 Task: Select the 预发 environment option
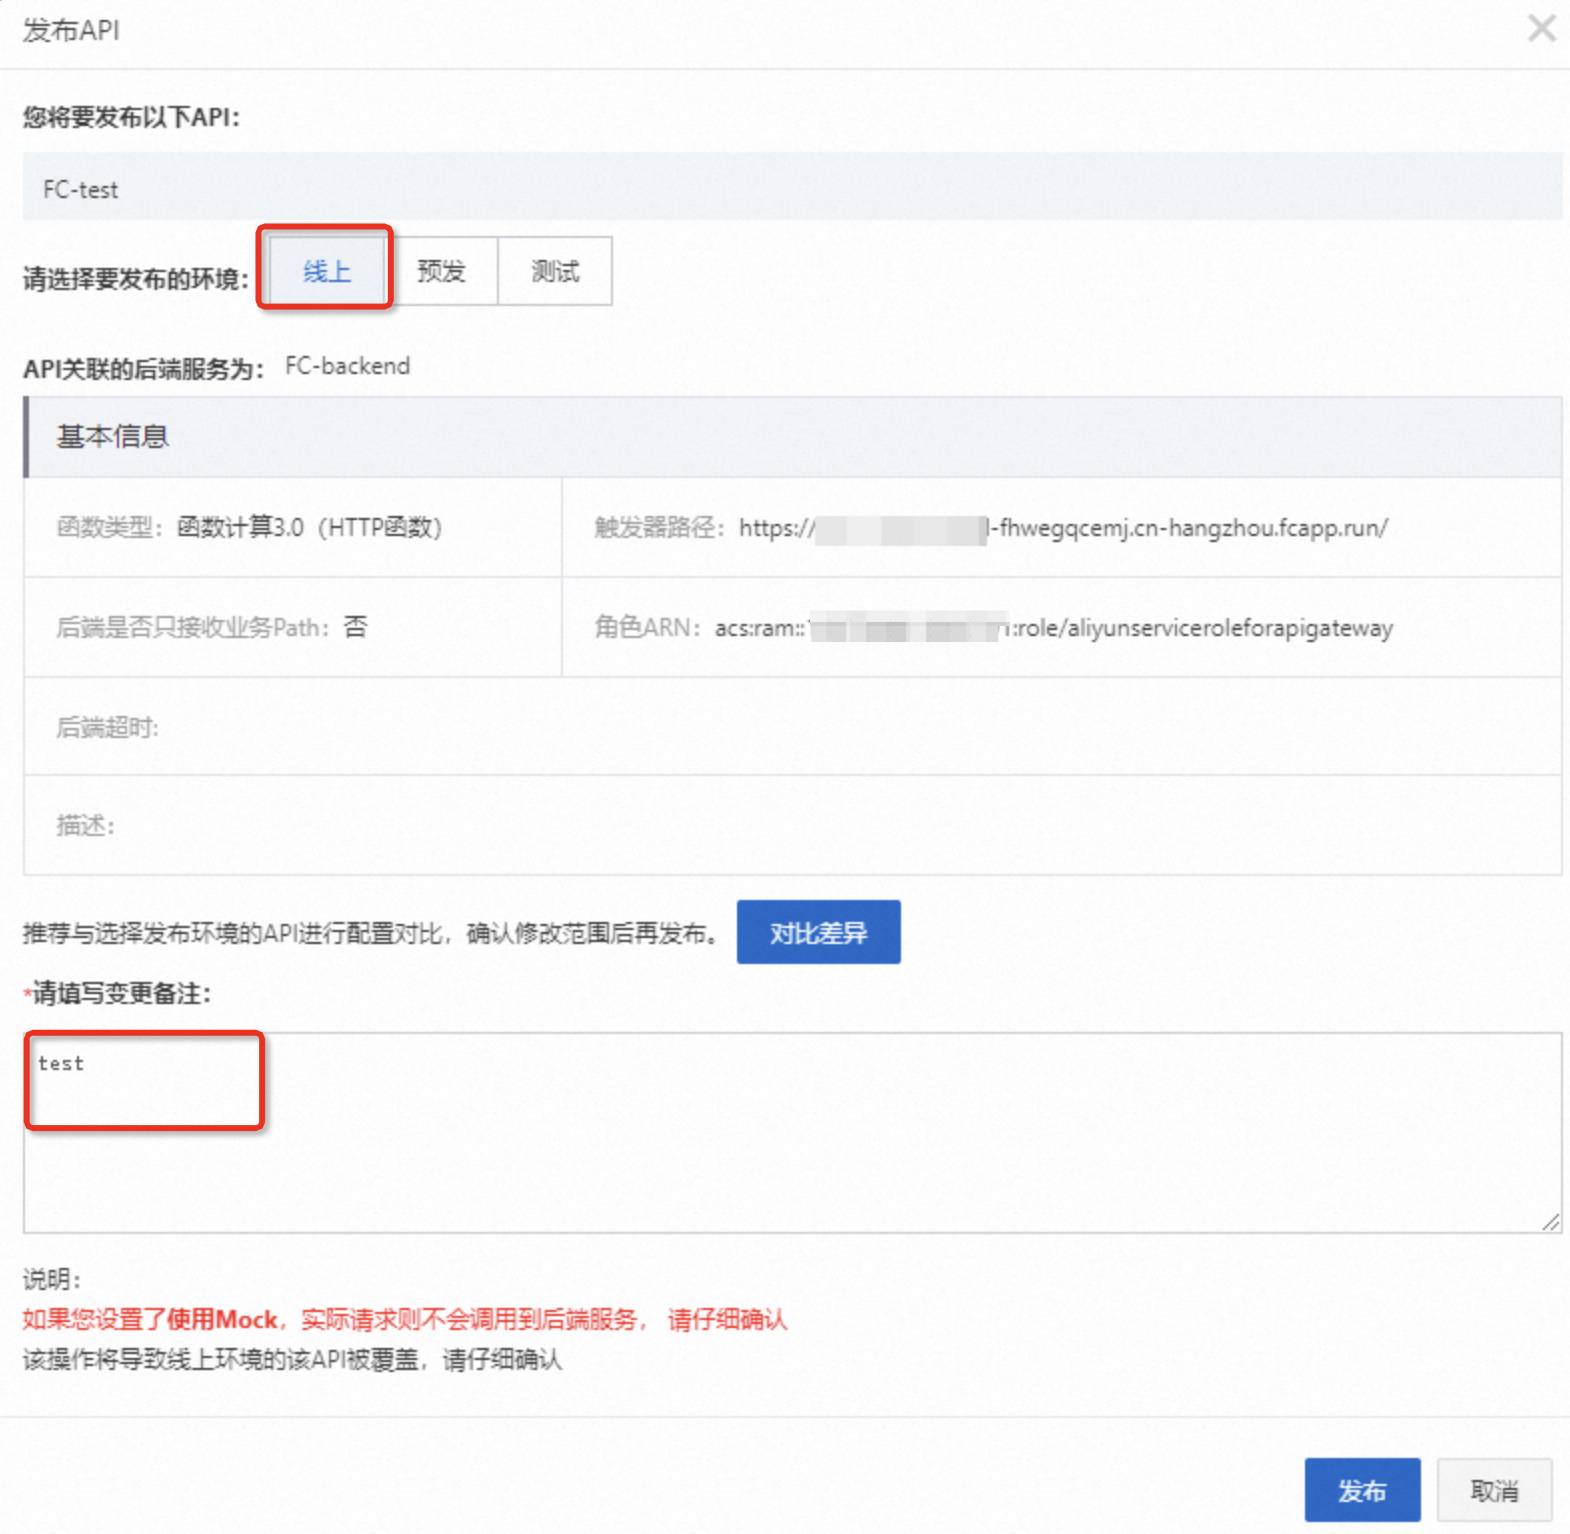tap(441, 271)
